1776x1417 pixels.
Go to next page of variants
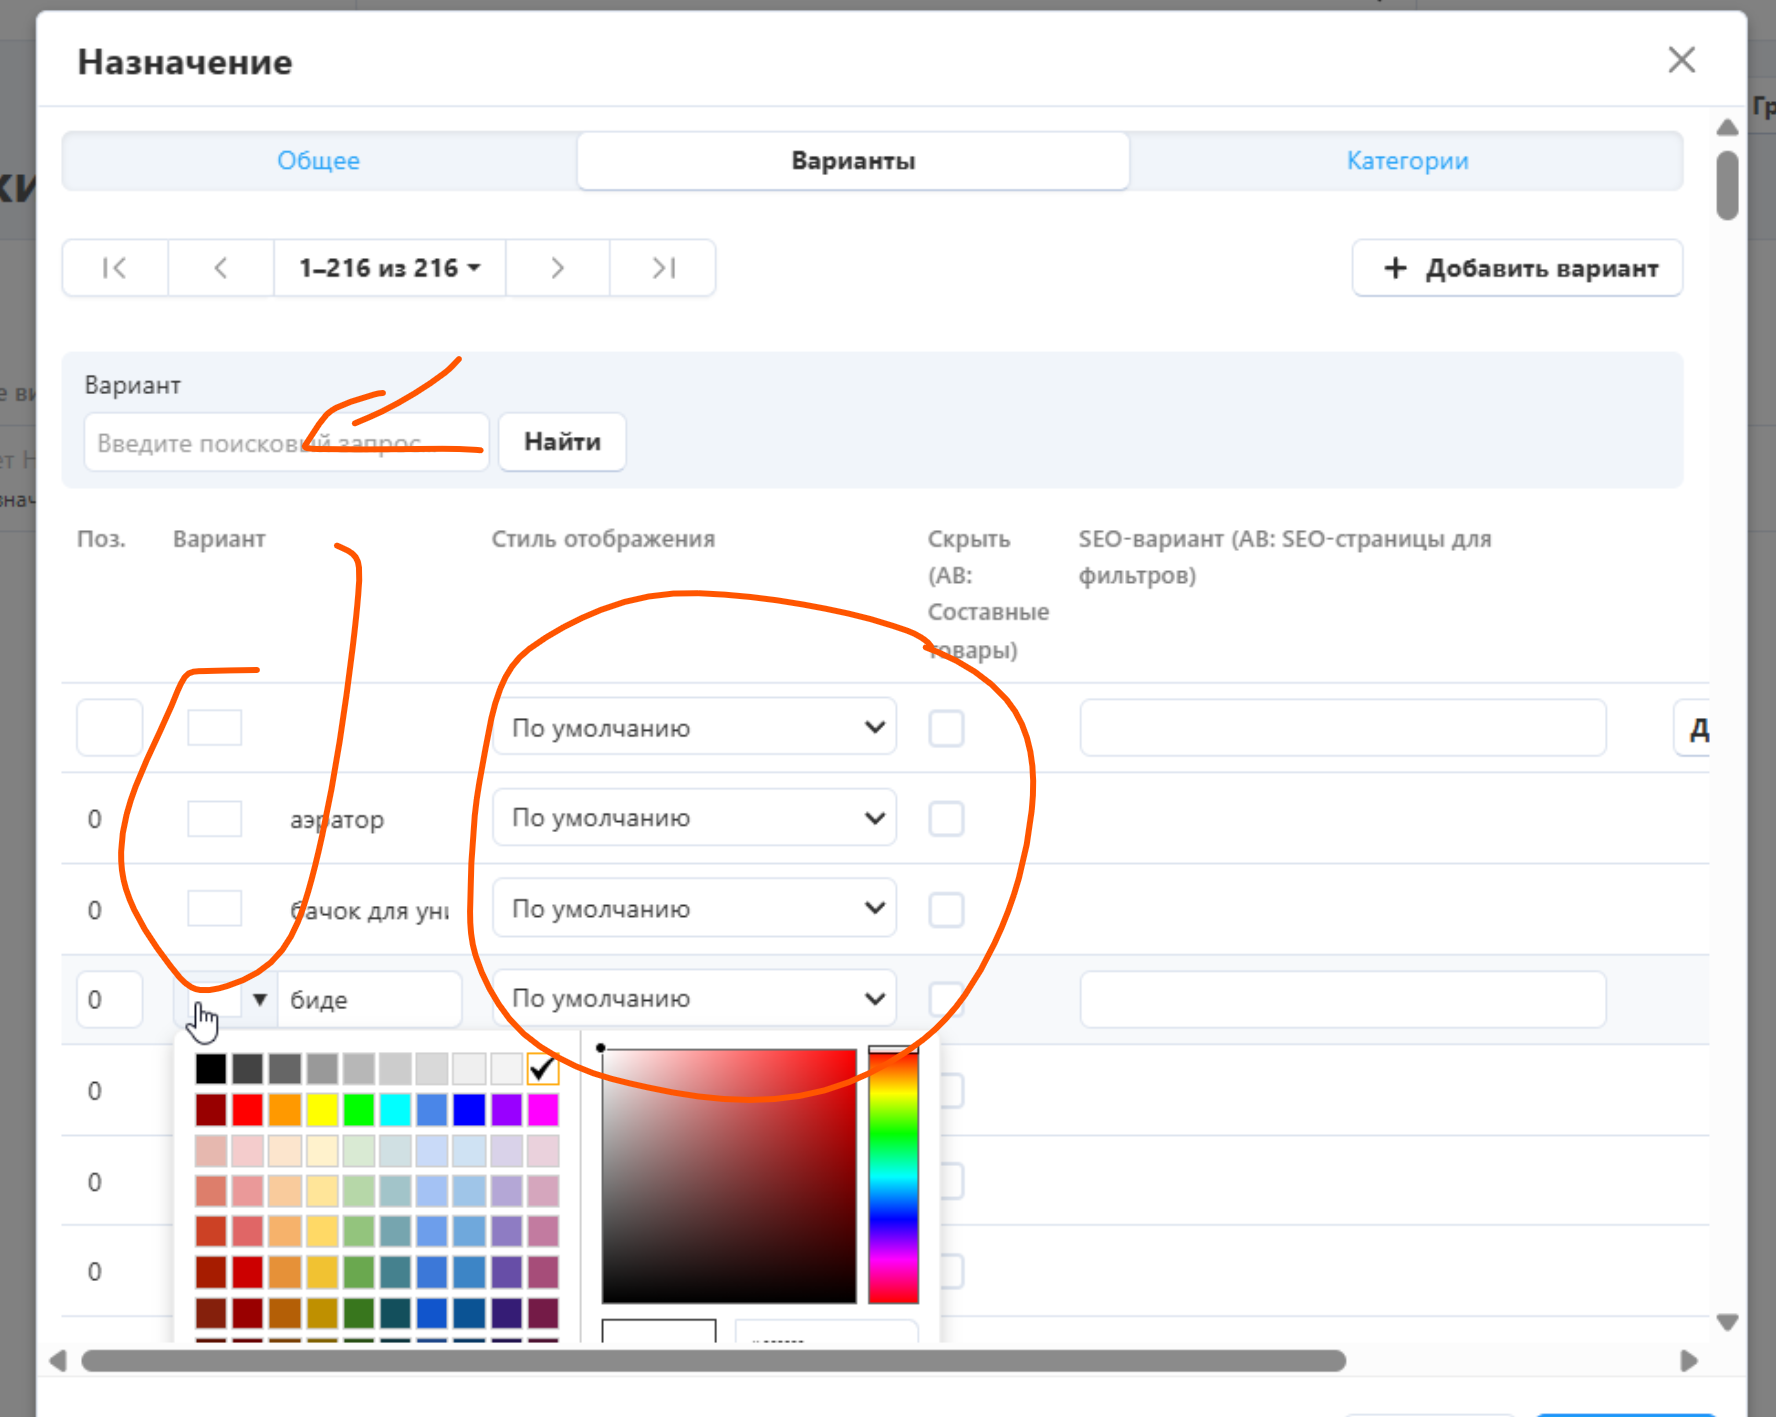coord(557,268)
